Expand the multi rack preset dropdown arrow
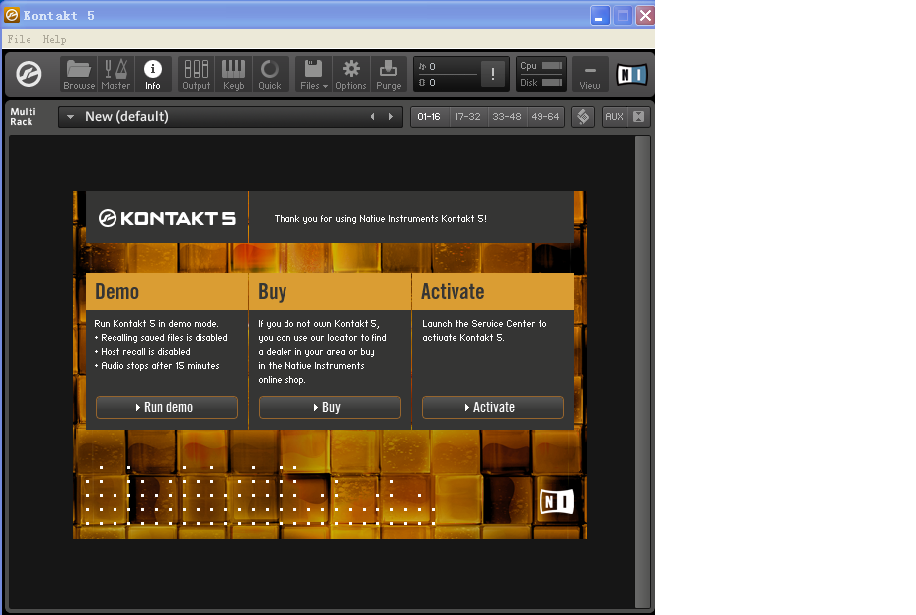 [x=70, y=117]
